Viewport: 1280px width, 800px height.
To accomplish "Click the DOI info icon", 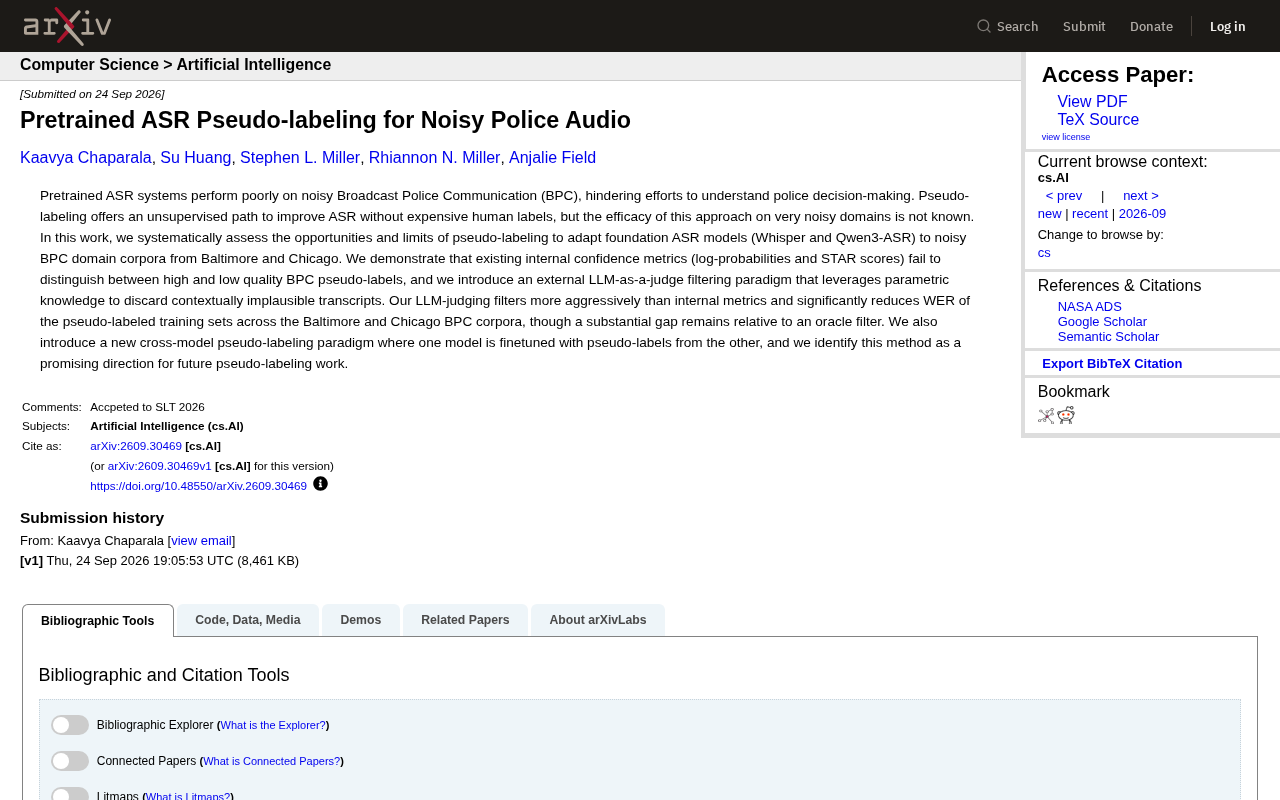I will pos(320,484).
